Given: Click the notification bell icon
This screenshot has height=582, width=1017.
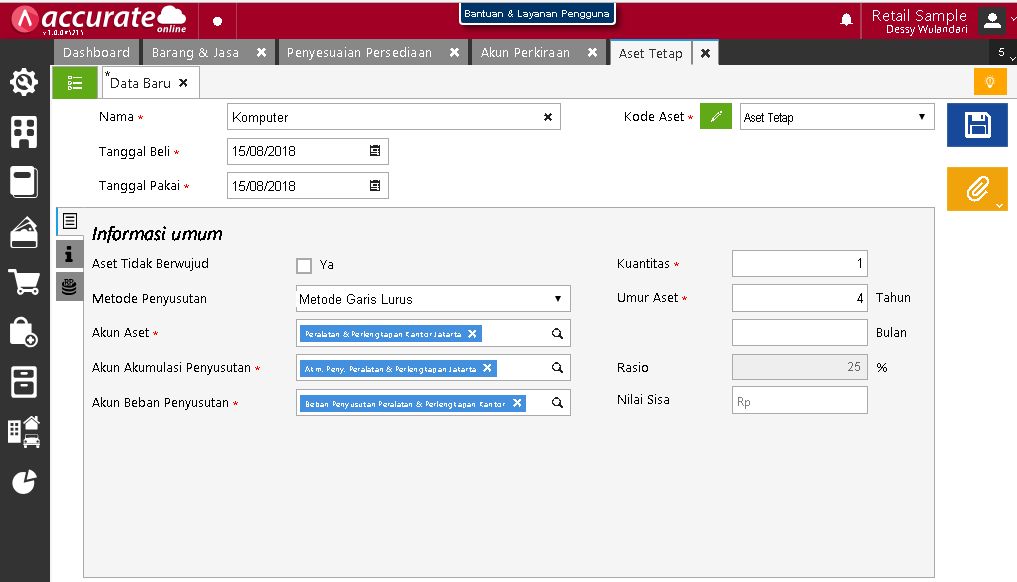Looking at the screenshot, I should (x=846, y=20).
